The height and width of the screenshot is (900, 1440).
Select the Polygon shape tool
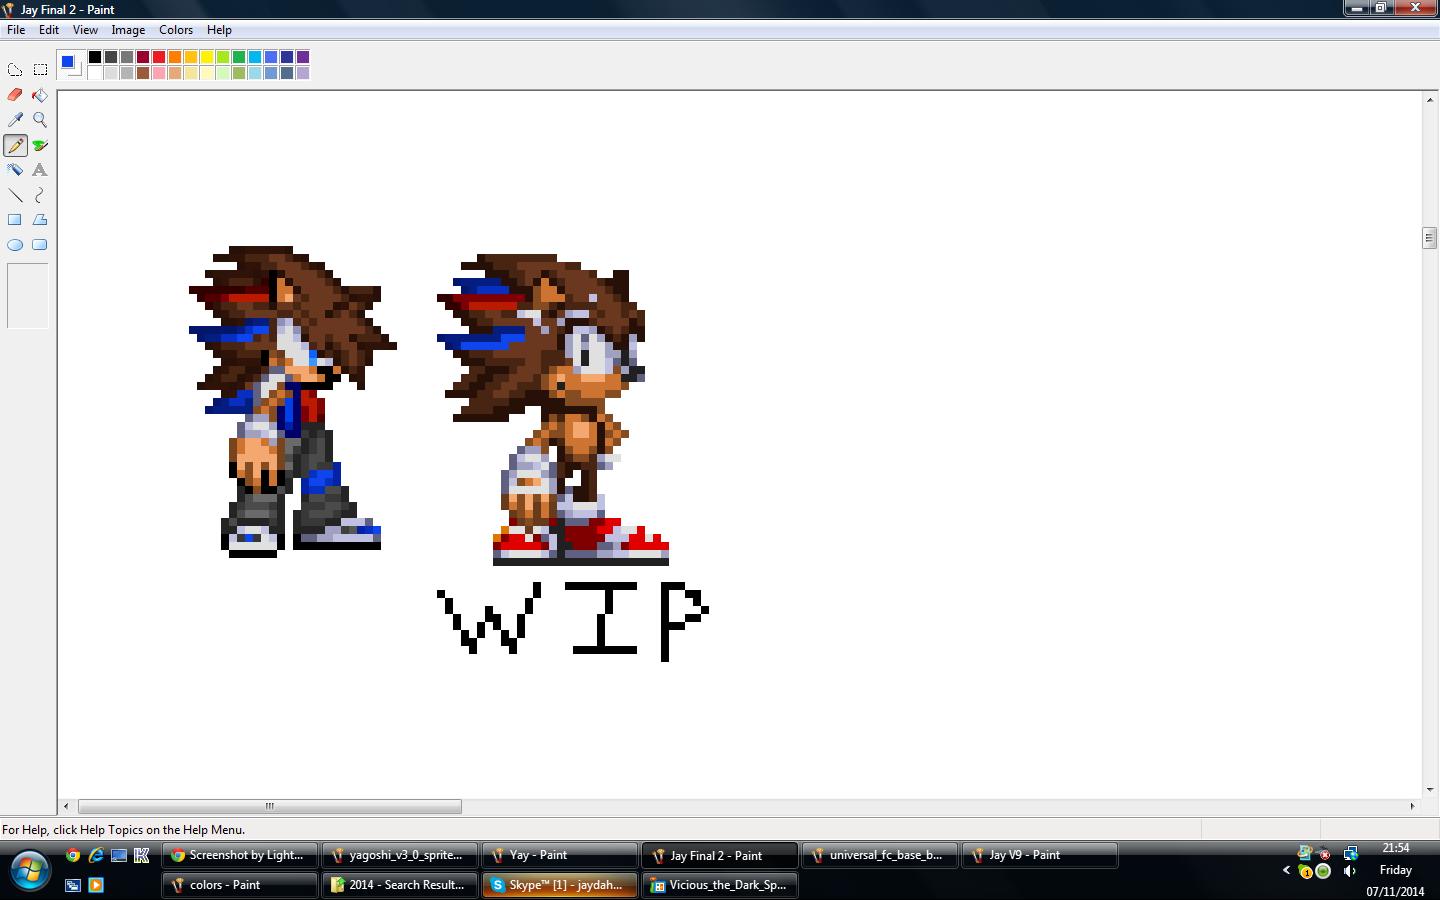point(40,220)
